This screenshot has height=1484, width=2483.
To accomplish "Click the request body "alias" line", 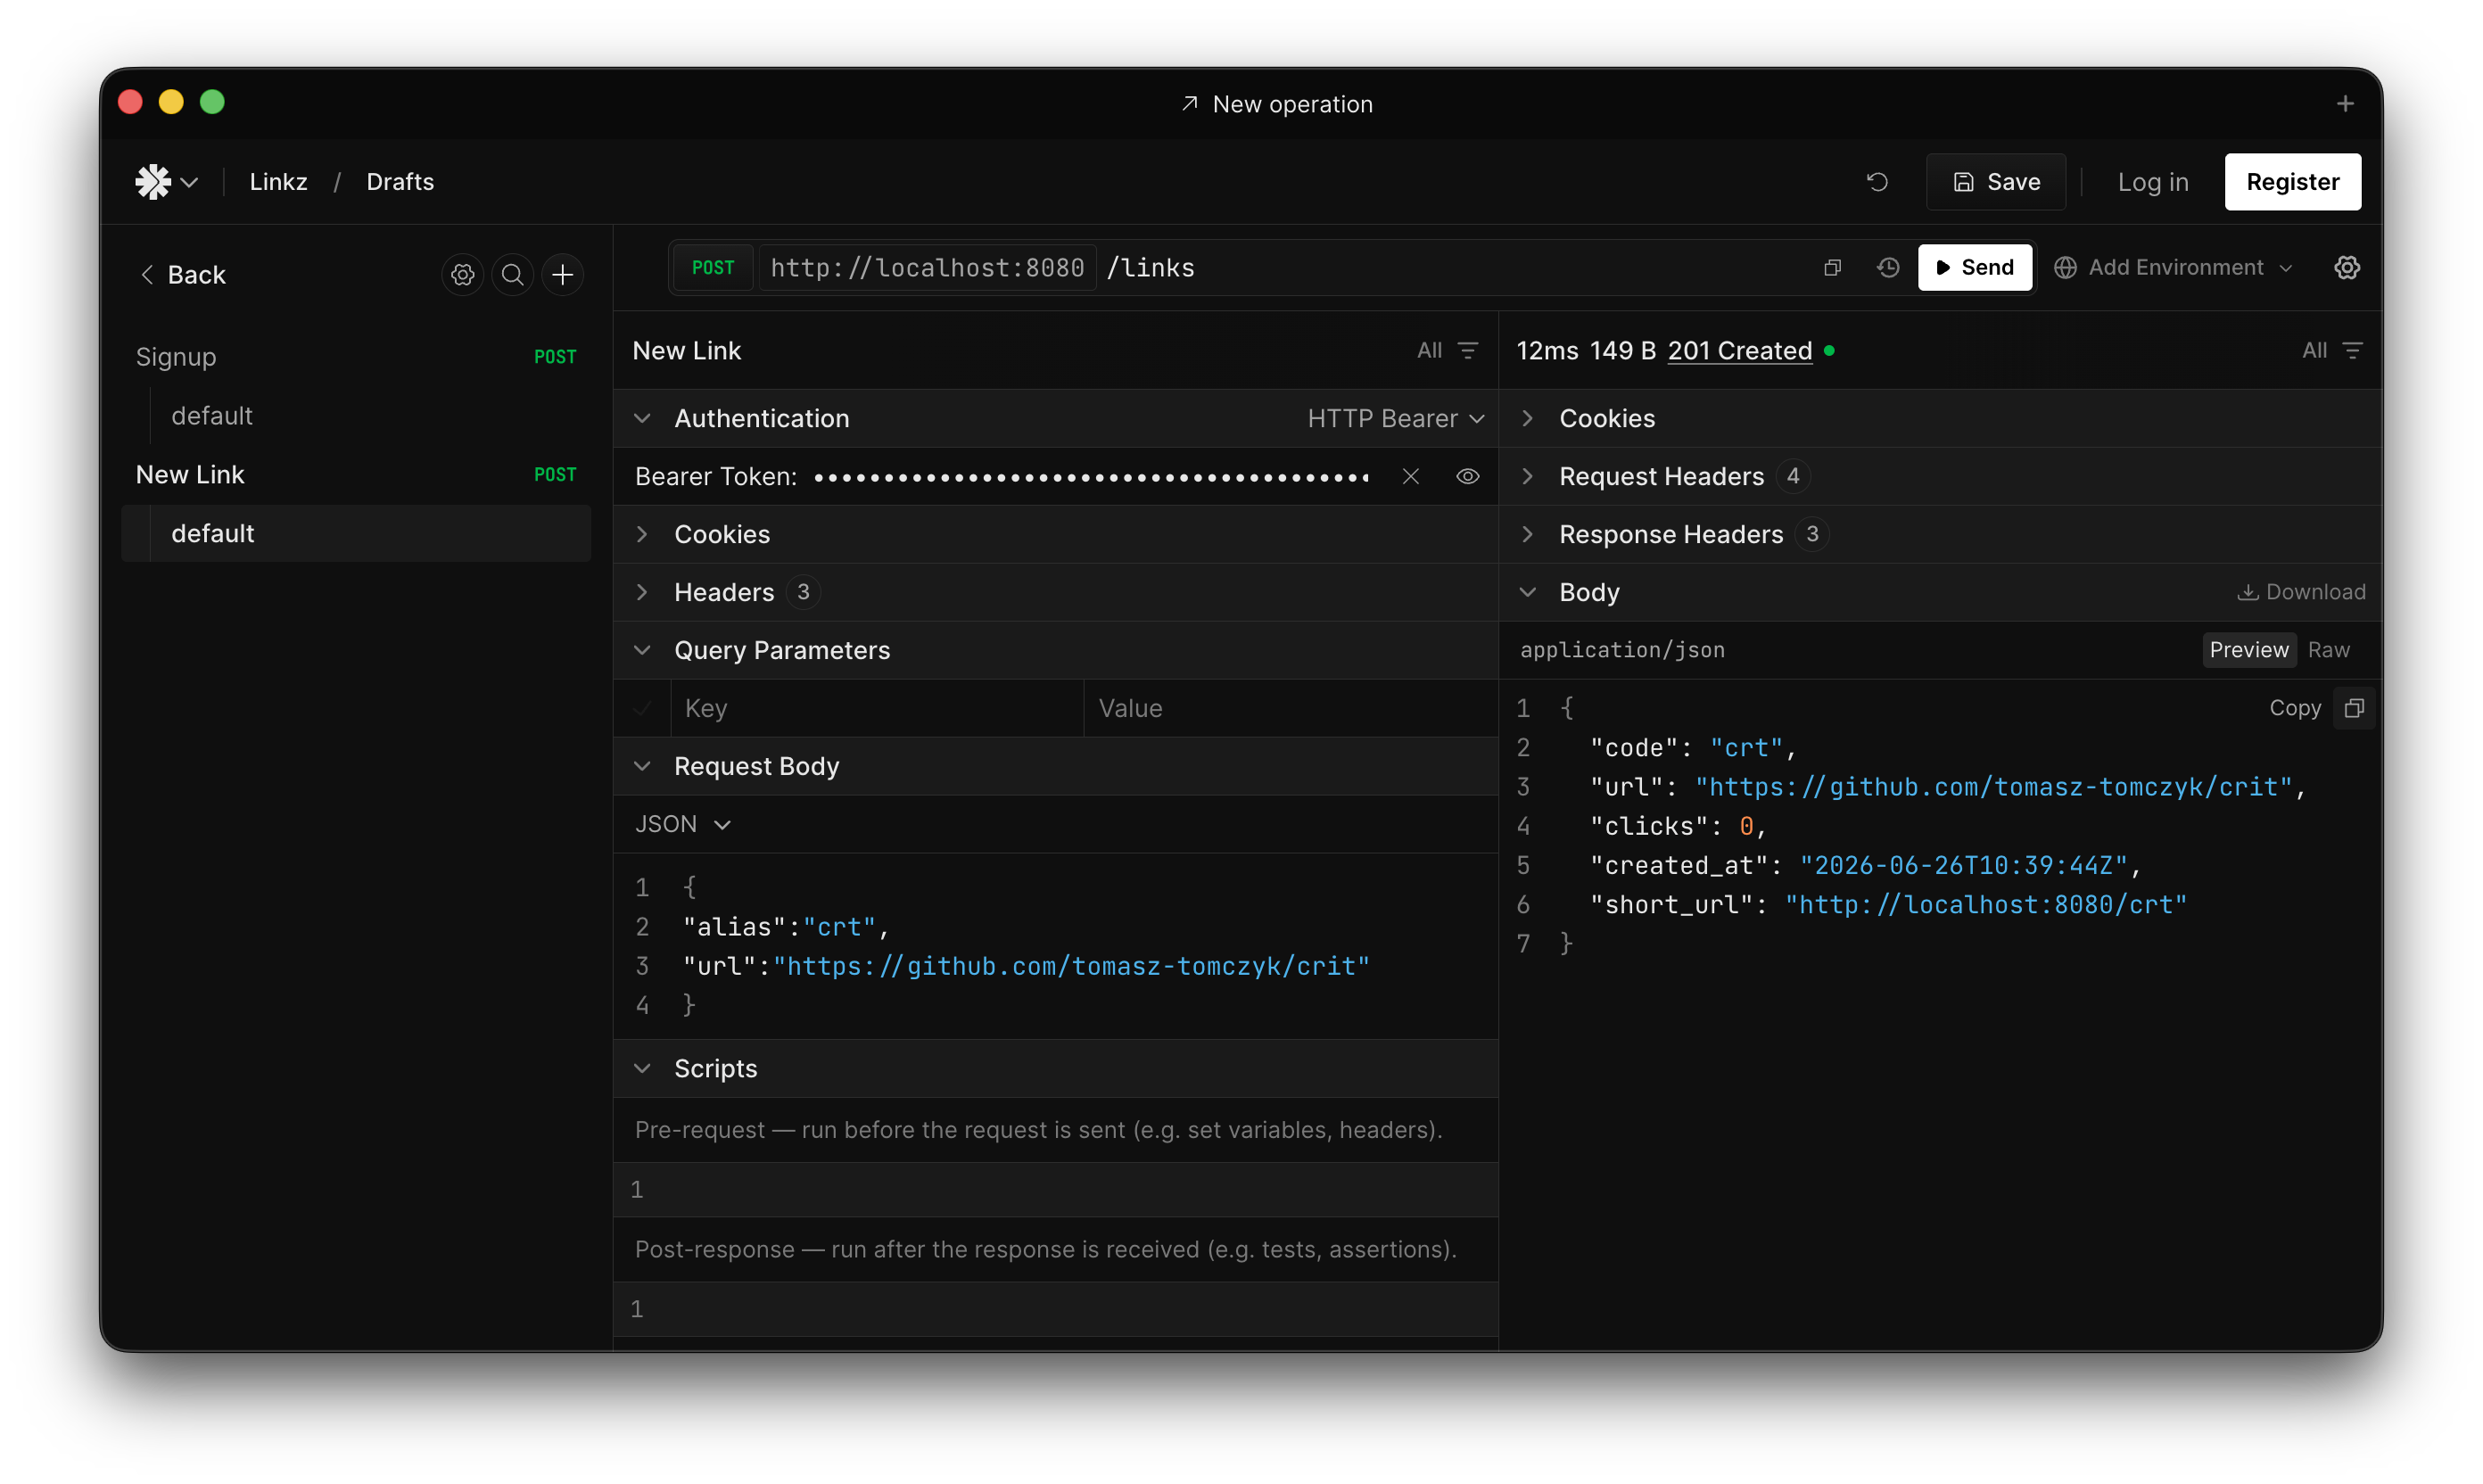I will click(786, 928).
